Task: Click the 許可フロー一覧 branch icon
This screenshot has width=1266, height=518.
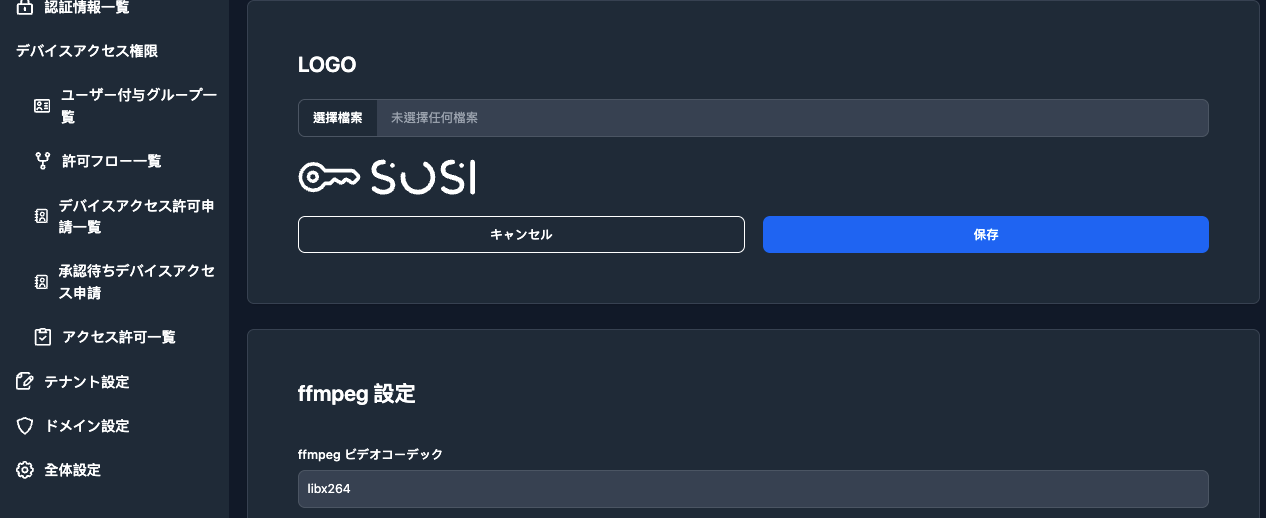Action: coord(42,160)
